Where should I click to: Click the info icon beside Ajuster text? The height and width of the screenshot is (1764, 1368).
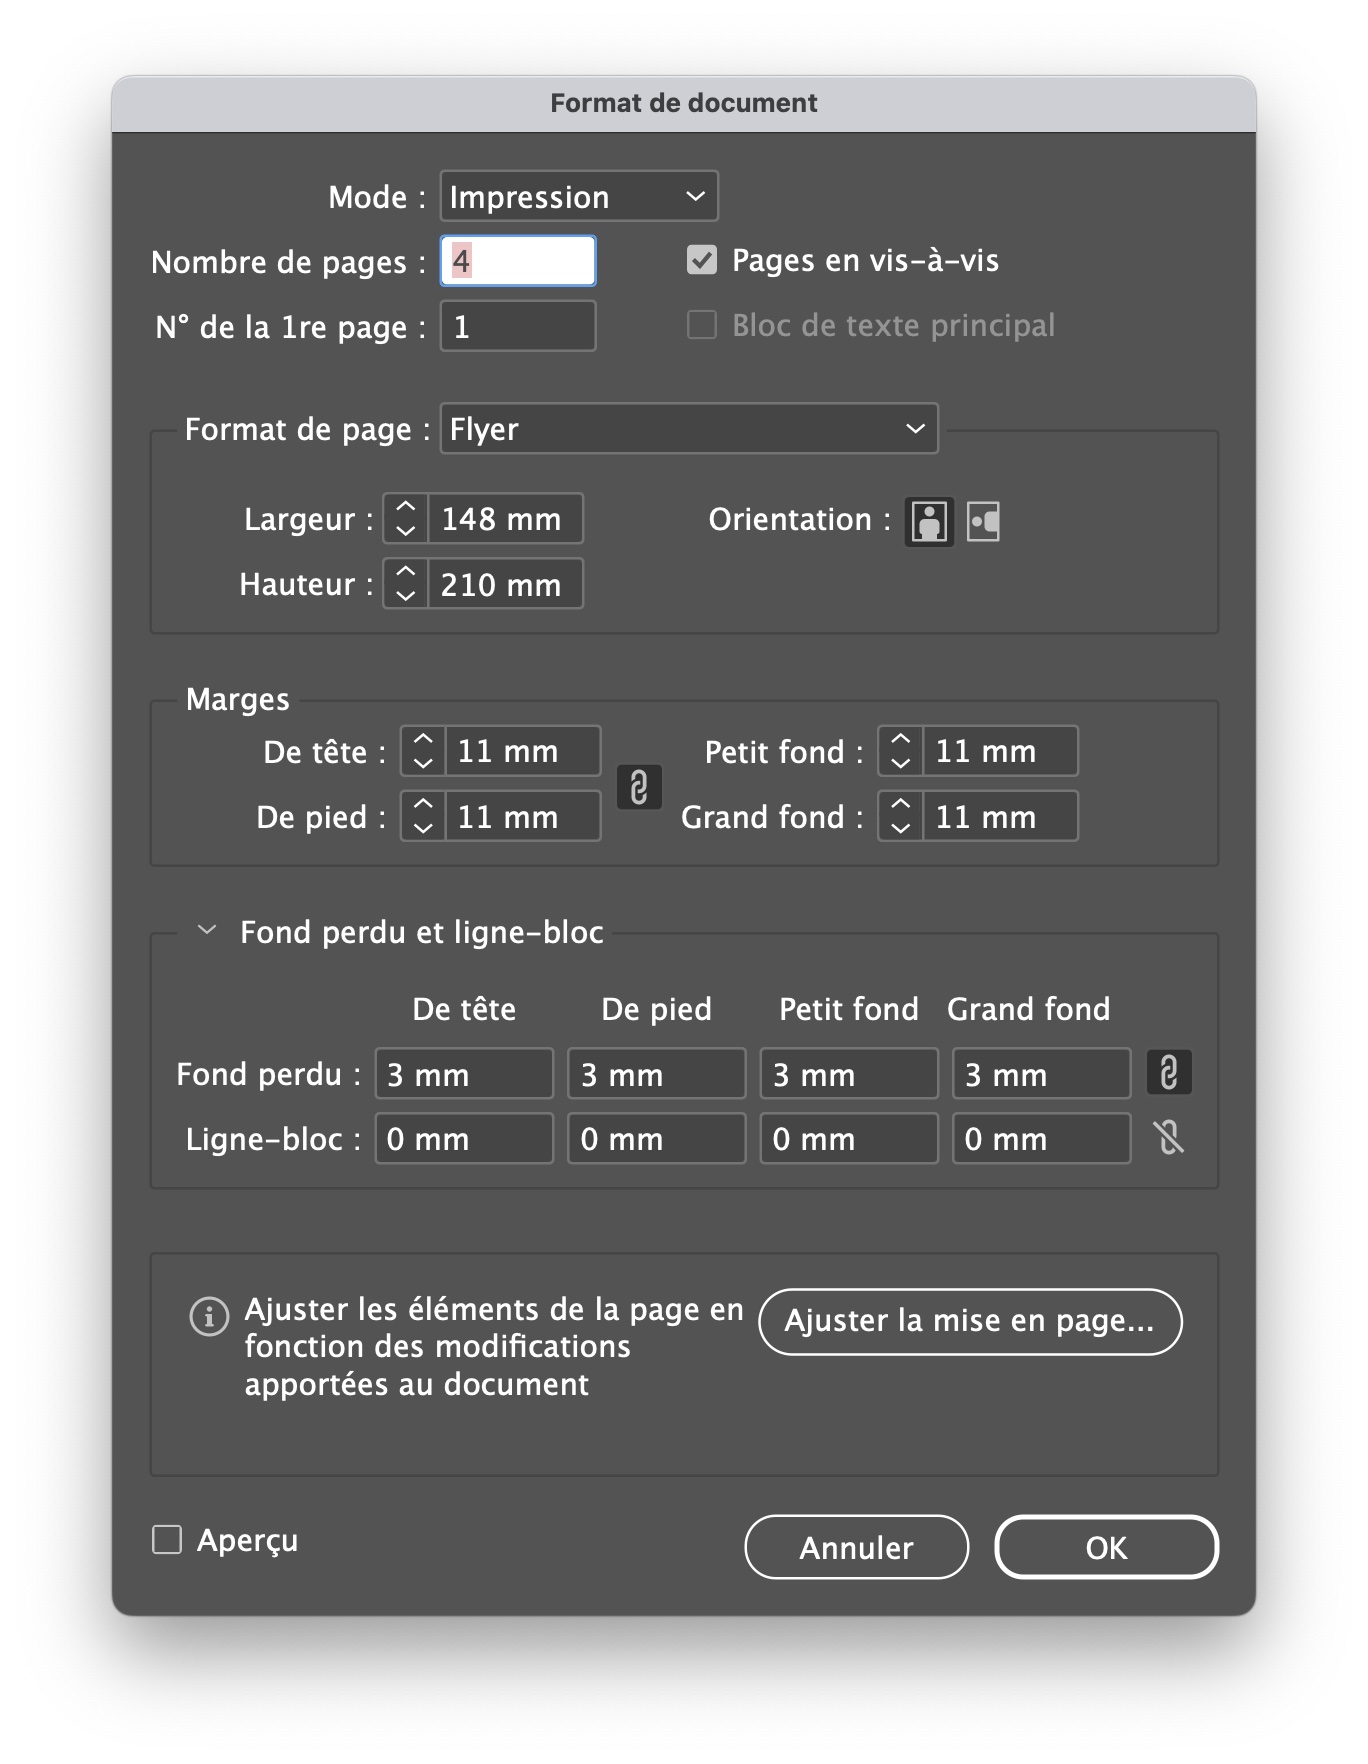pos(209,1316)
